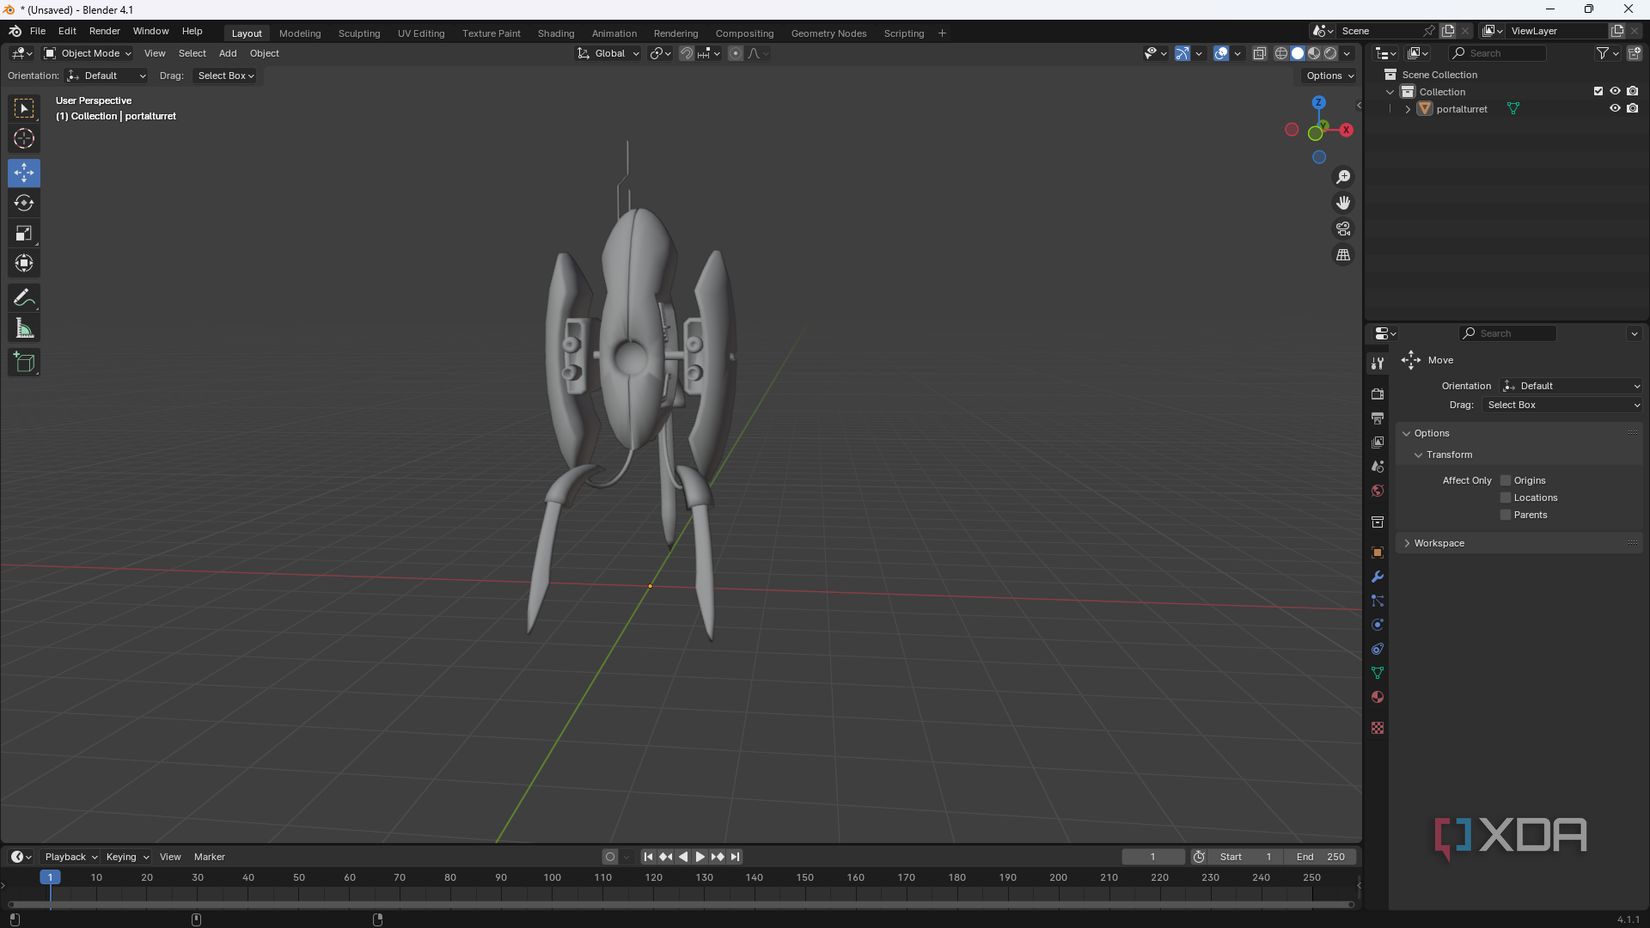
Task: Select the Scale tool
Action: pyautogui.click(x=24, y=233)
